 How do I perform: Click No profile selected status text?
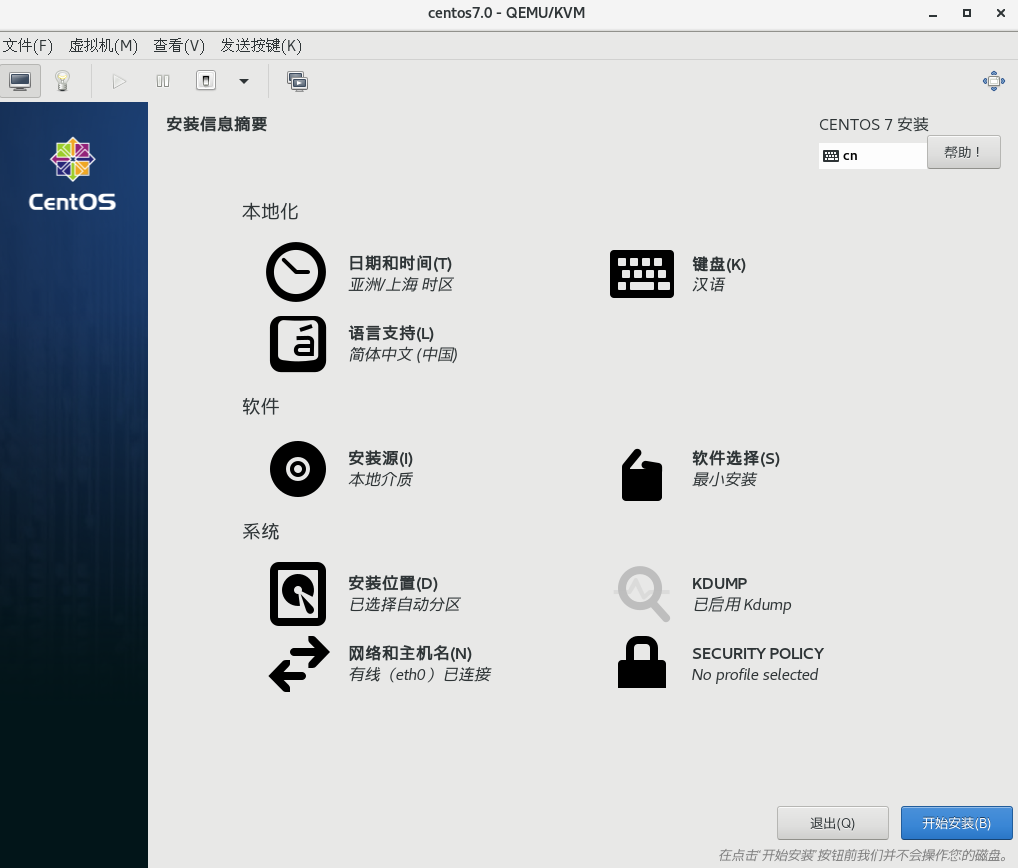tap(755, 675)
